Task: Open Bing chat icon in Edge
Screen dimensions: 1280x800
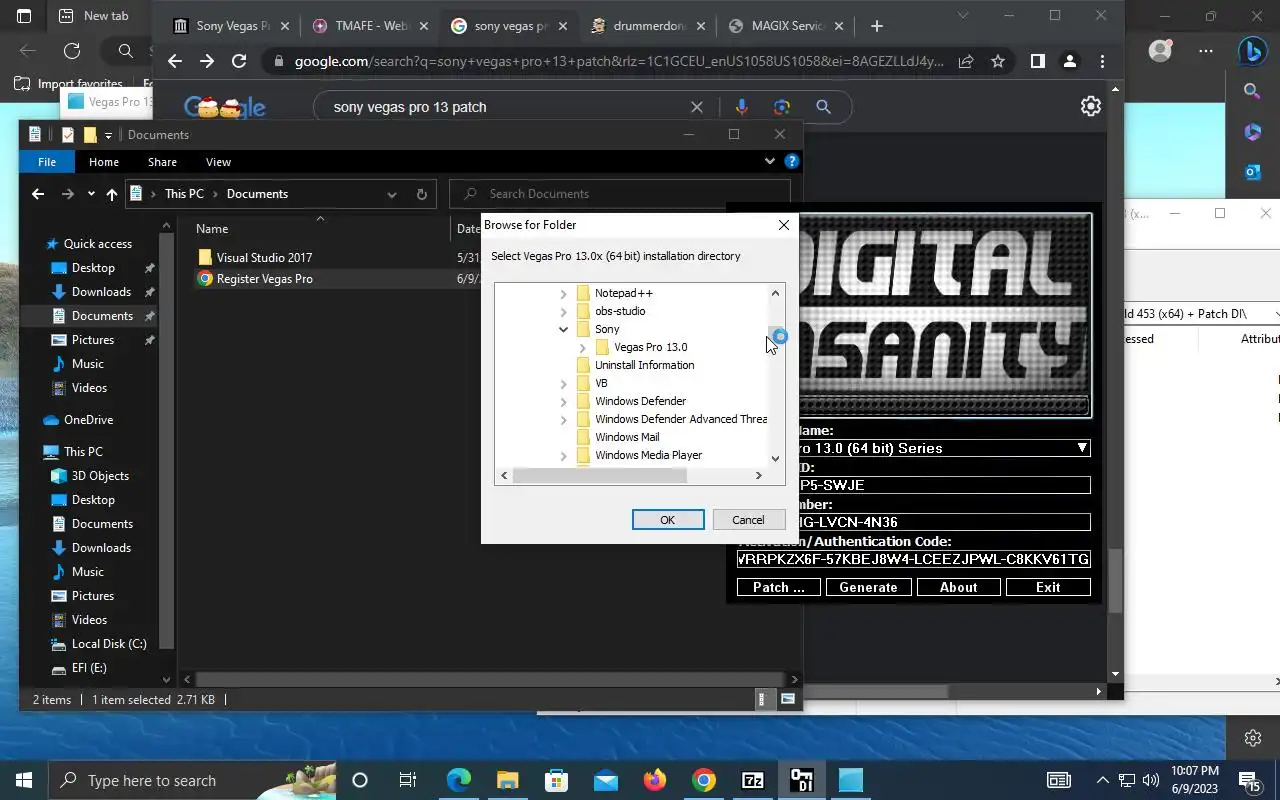Action: (x=1253, y=50)
